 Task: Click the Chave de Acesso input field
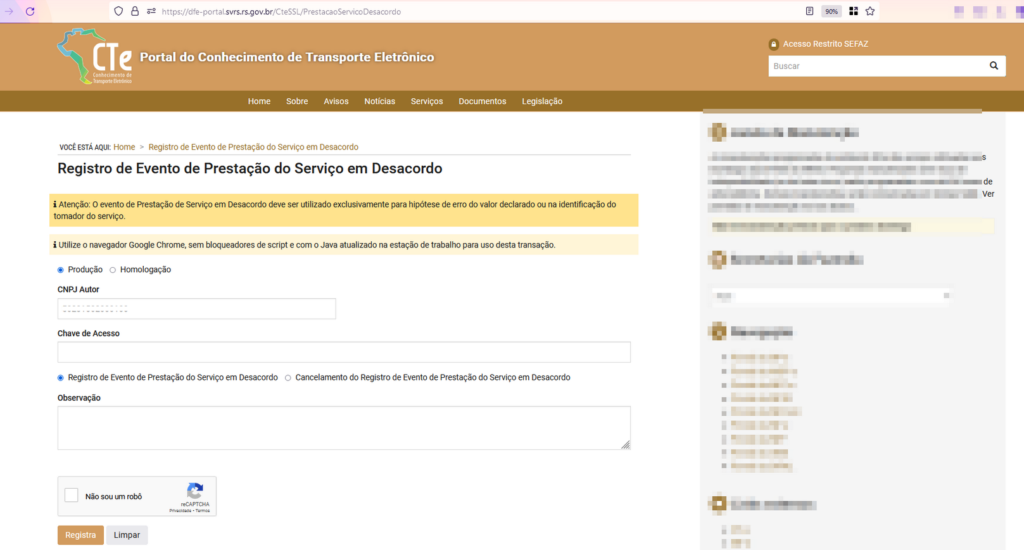pos(344,352)
